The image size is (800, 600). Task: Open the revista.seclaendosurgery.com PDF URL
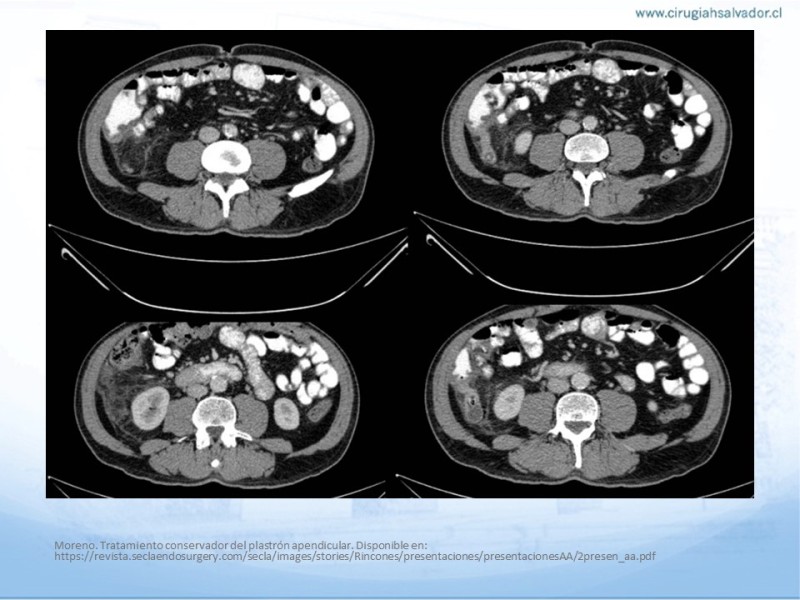coord(355,556)
